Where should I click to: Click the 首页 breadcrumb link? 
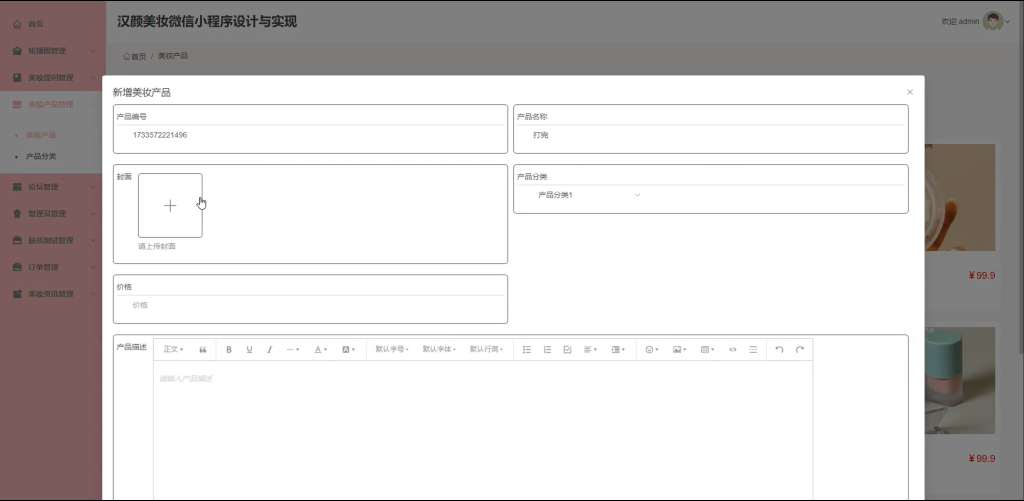click(135, 56)
